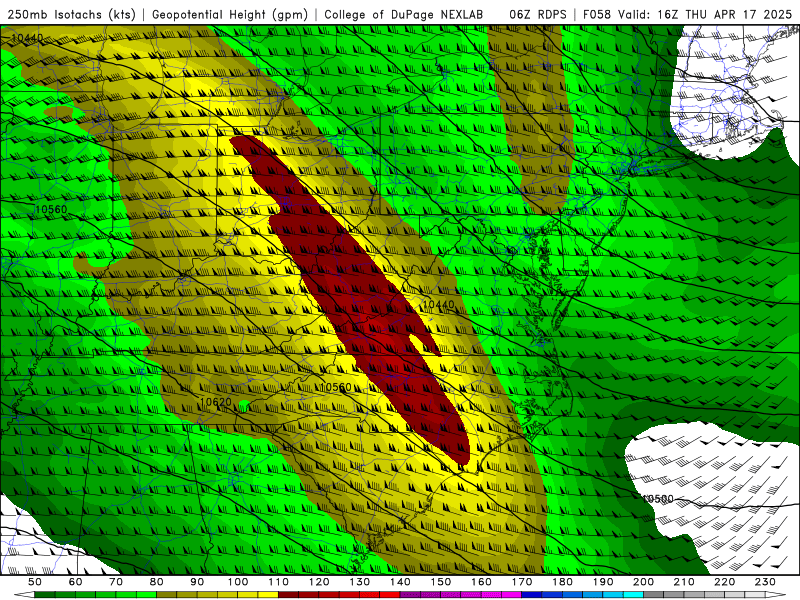Click the legend value 180
This screenshot has width=800, height=600.
(x=562, y=582)
